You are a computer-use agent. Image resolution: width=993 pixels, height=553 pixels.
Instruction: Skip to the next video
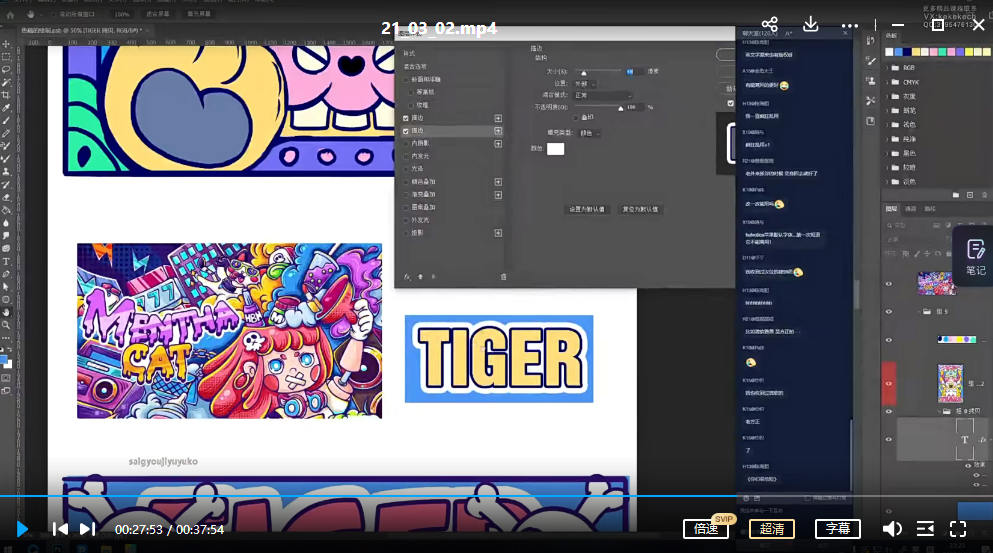coord(87,529)
